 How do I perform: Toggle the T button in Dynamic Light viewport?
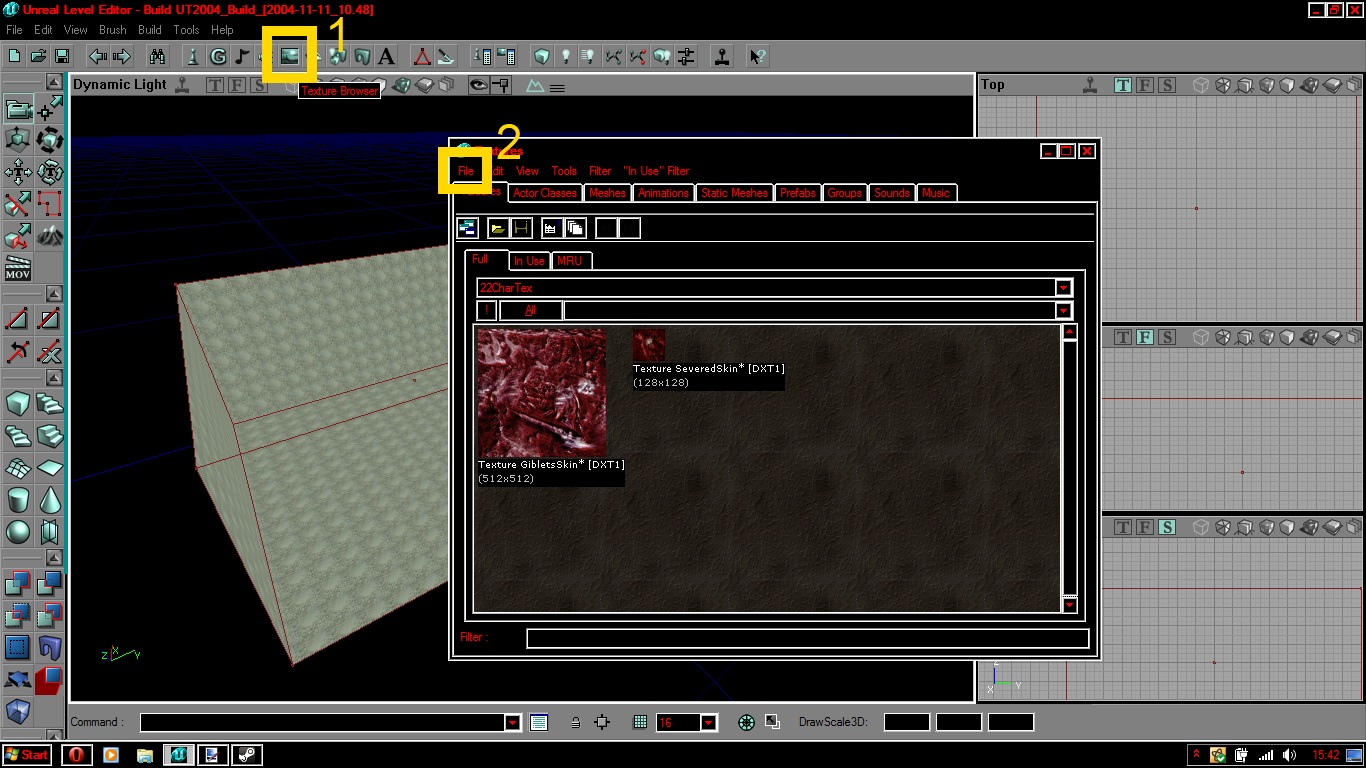(214, 85)
